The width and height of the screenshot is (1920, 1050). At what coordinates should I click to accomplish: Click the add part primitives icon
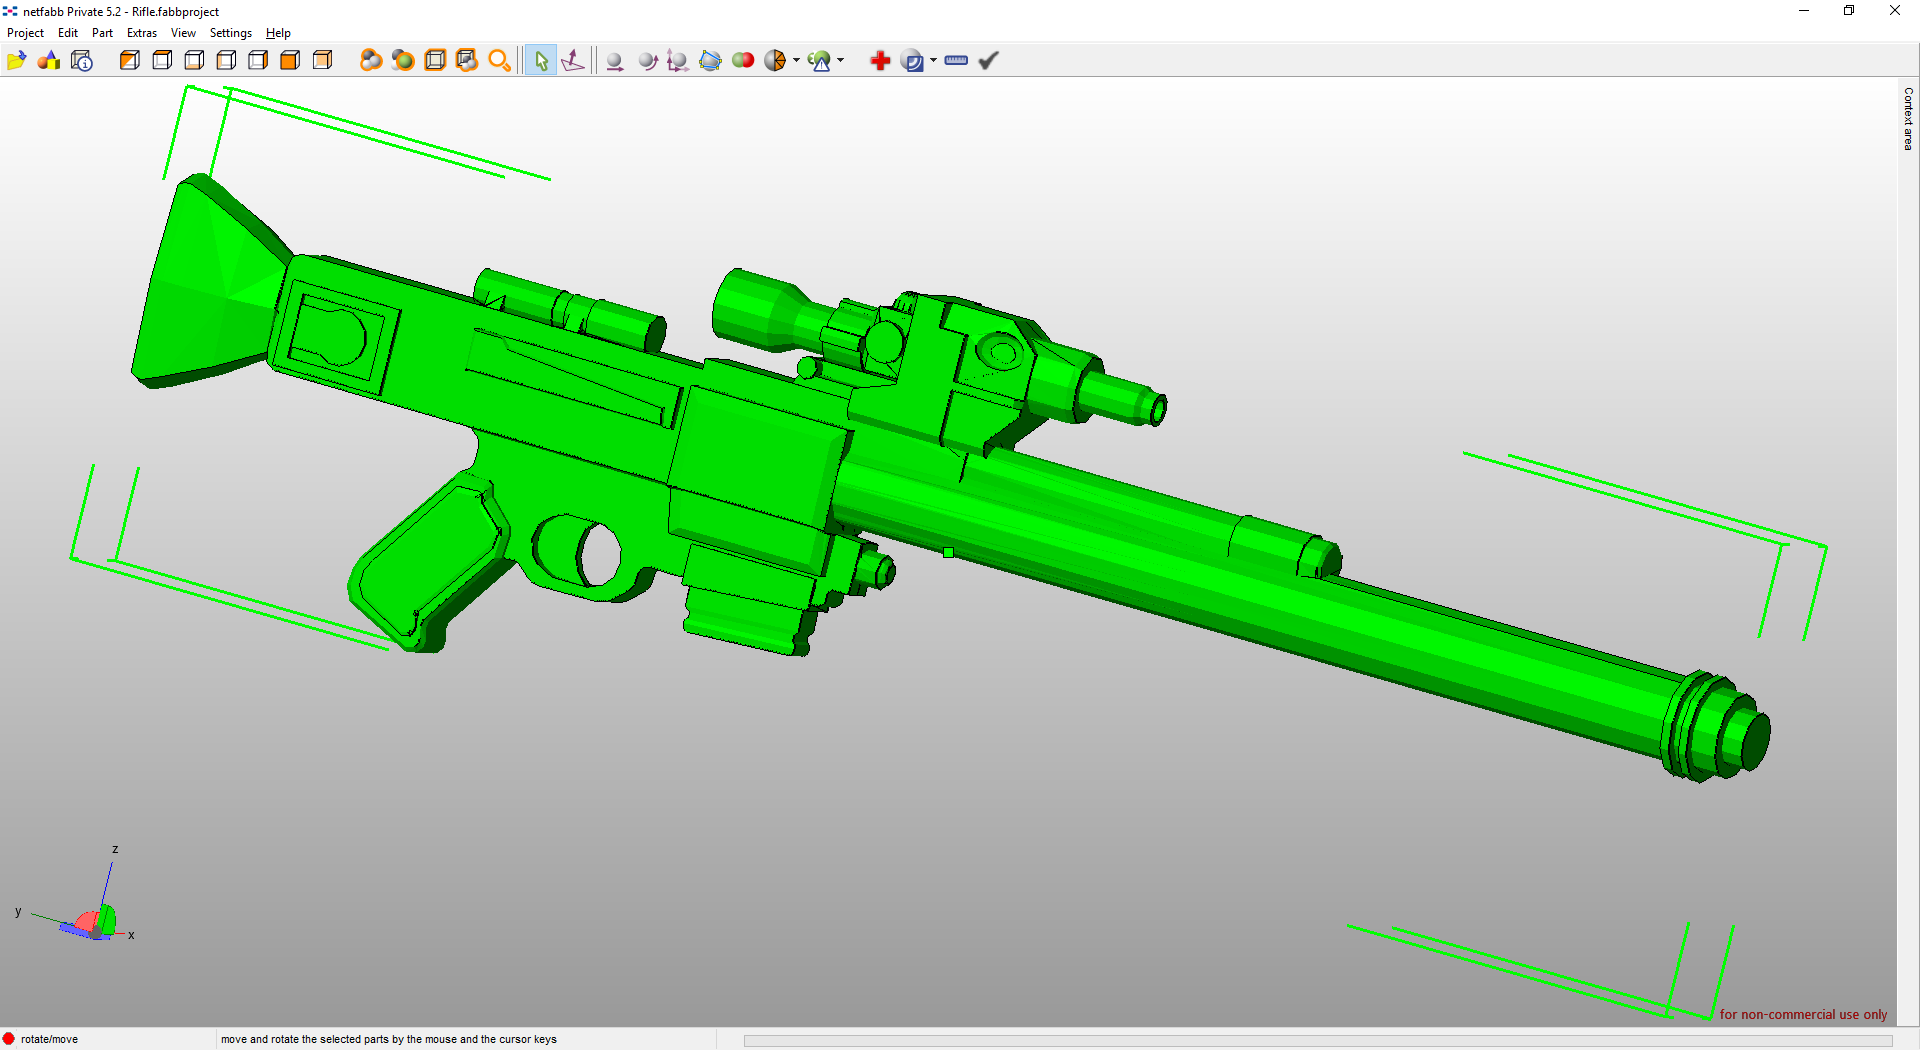pos(49,61)
